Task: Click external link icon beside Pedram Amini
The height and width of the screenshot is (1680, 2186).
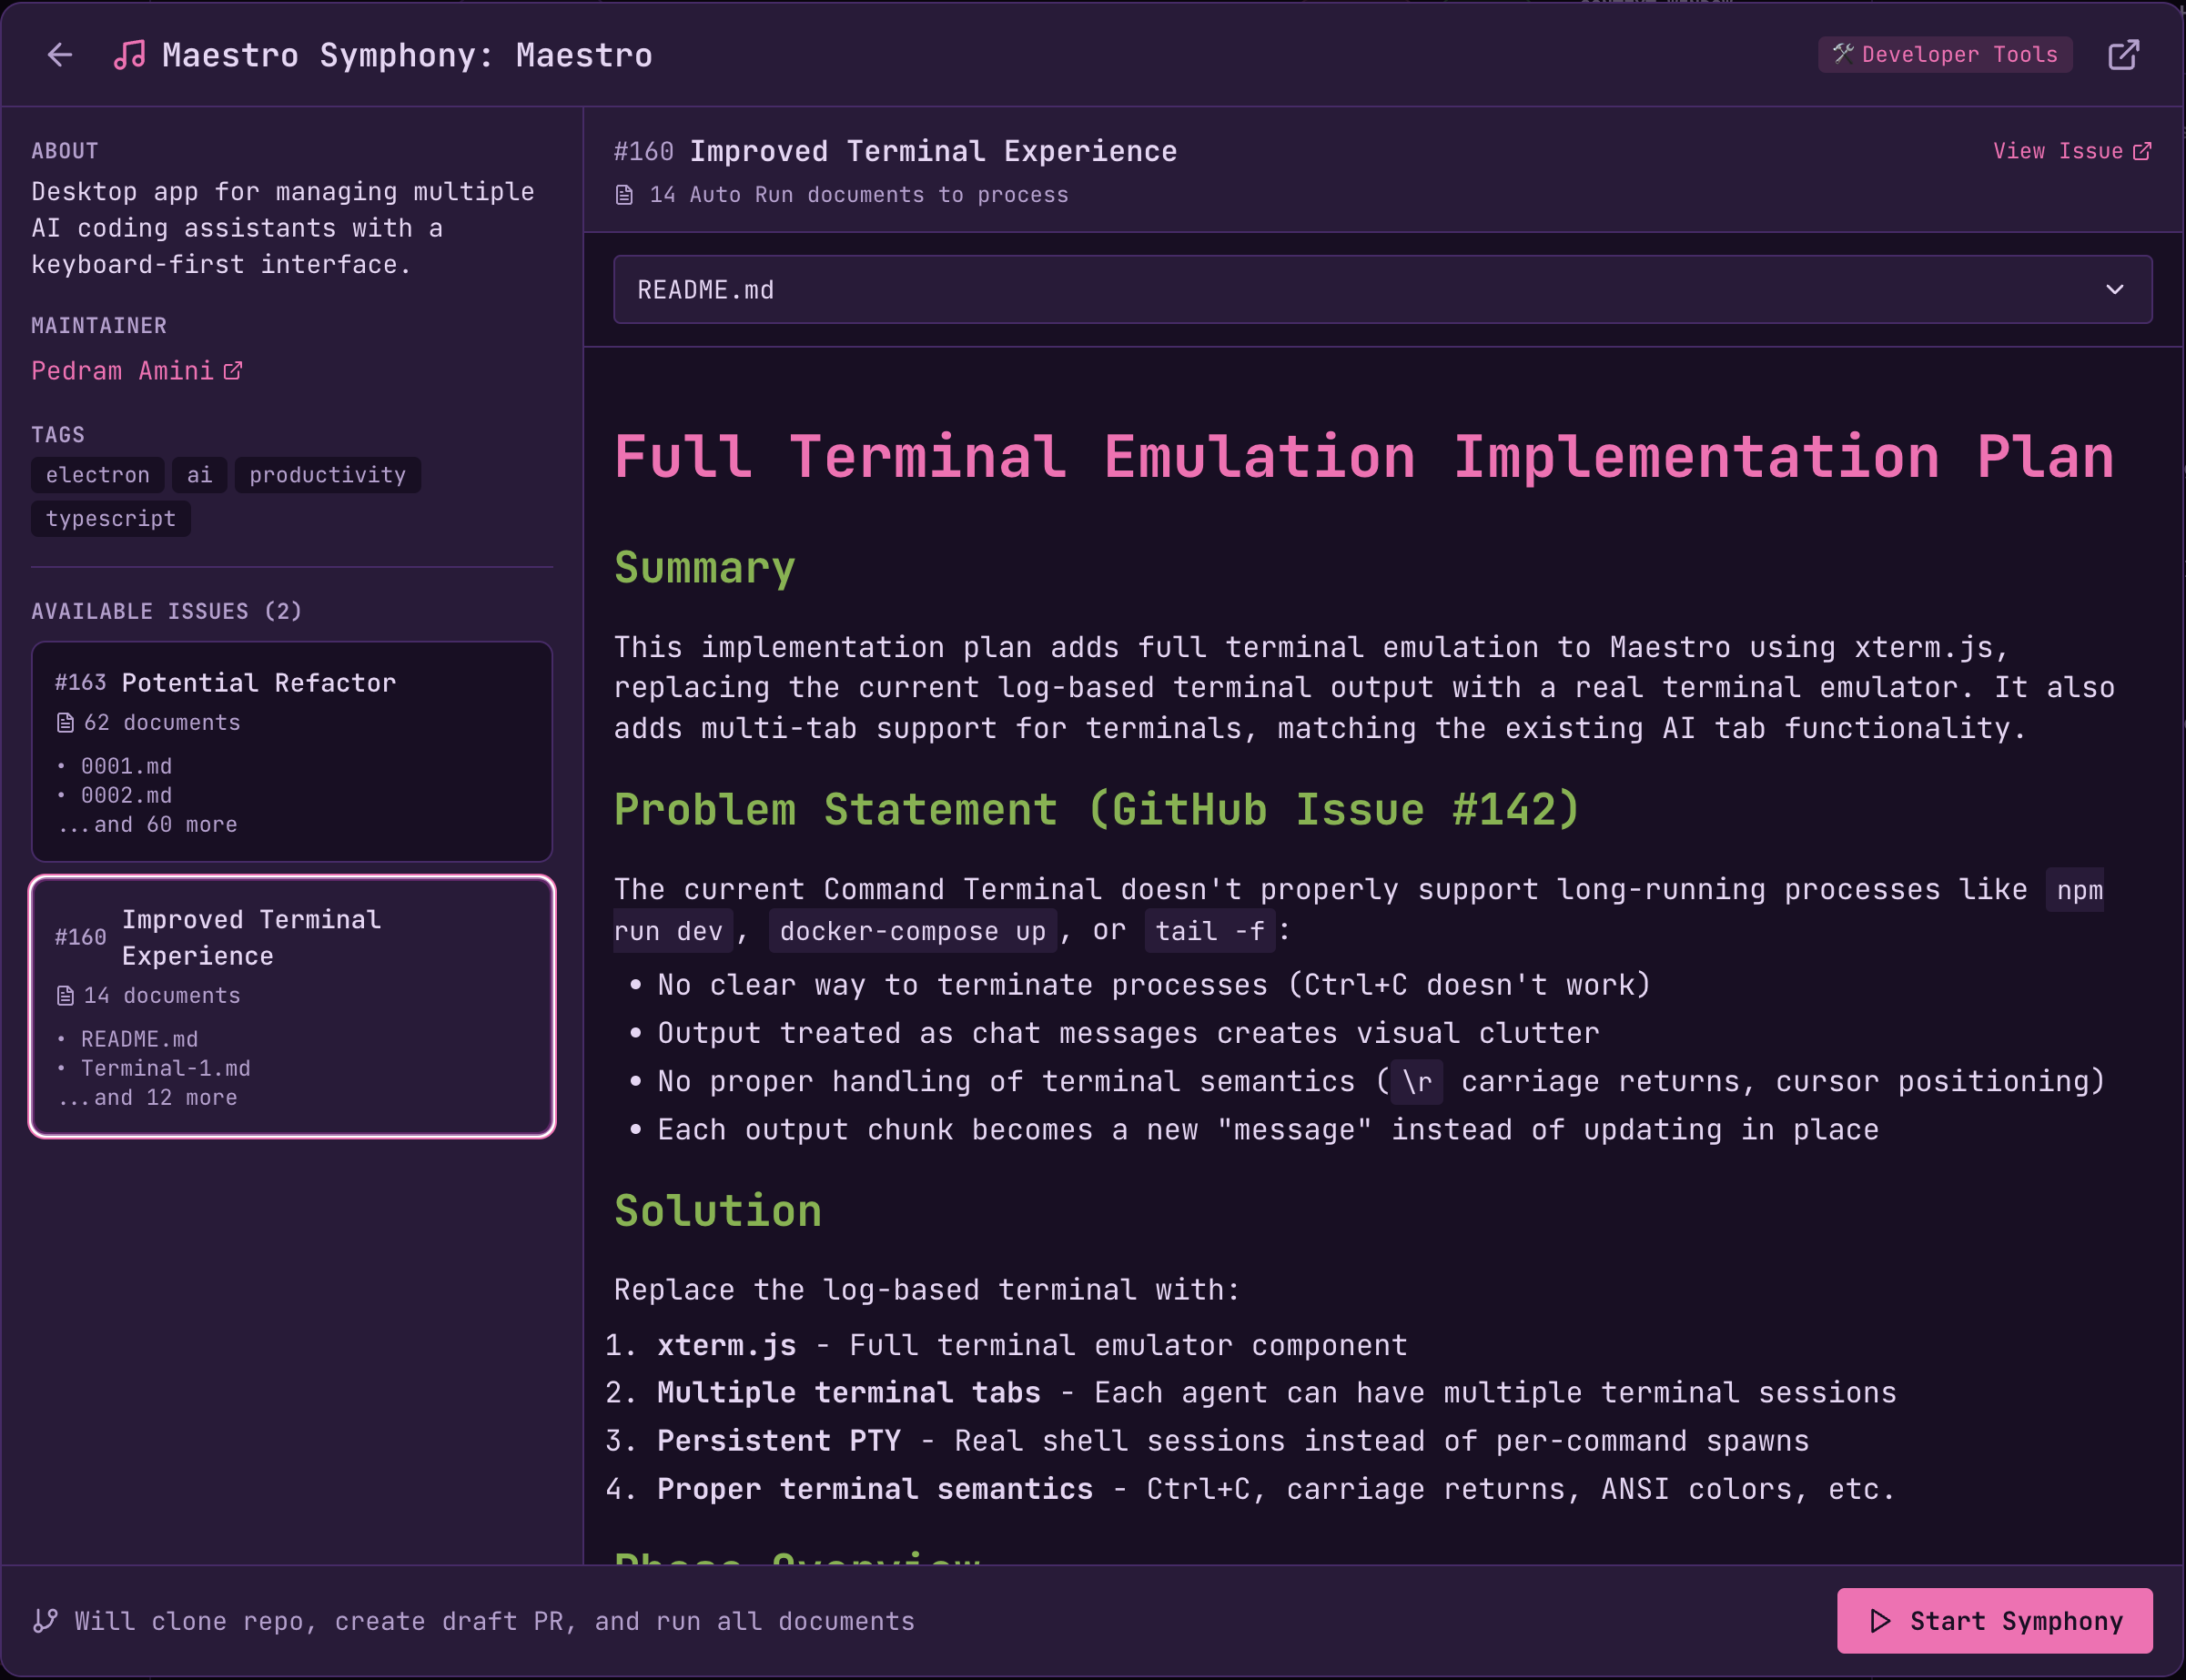Action: click(233, 371)
